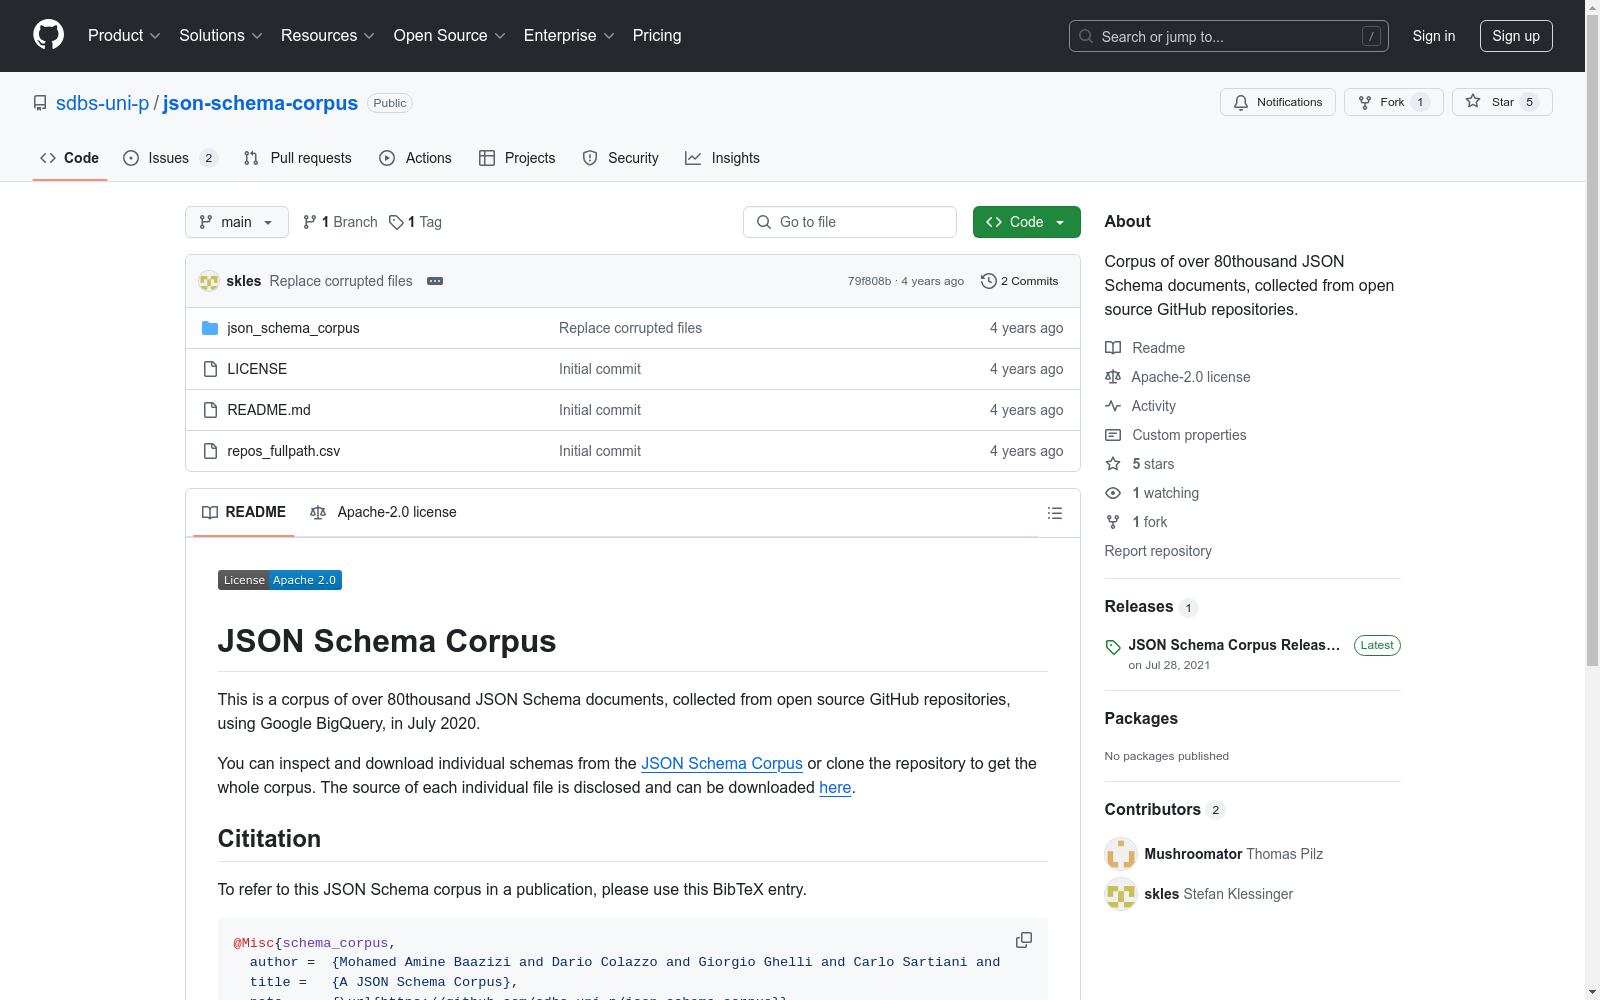Expand the Open Source menu
The width and height of the screenshot is (1600, 1000).
click(450, 36)
